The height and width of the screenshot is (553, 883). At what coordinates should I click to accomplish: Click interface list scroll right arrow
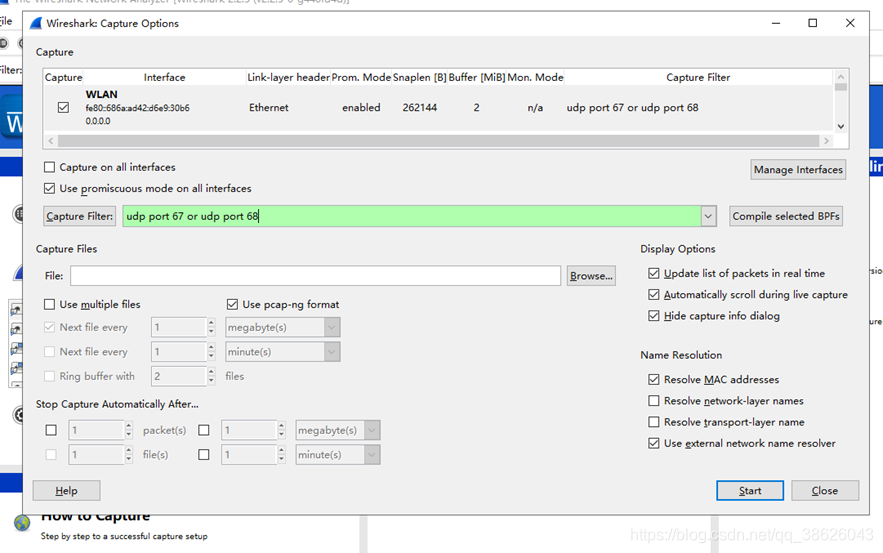827,141
